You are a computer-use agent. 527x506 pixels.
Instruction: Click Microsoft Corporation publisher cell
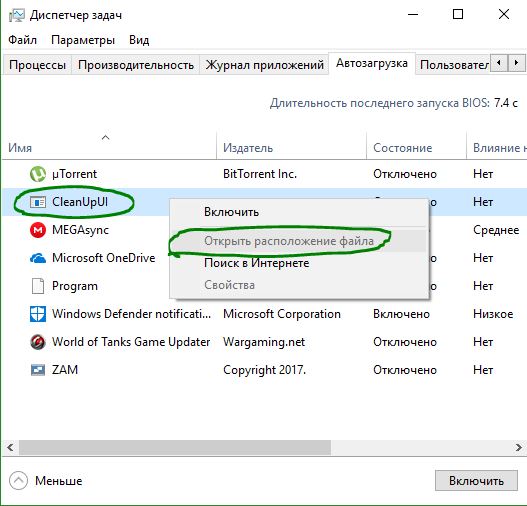pos(282,314)
